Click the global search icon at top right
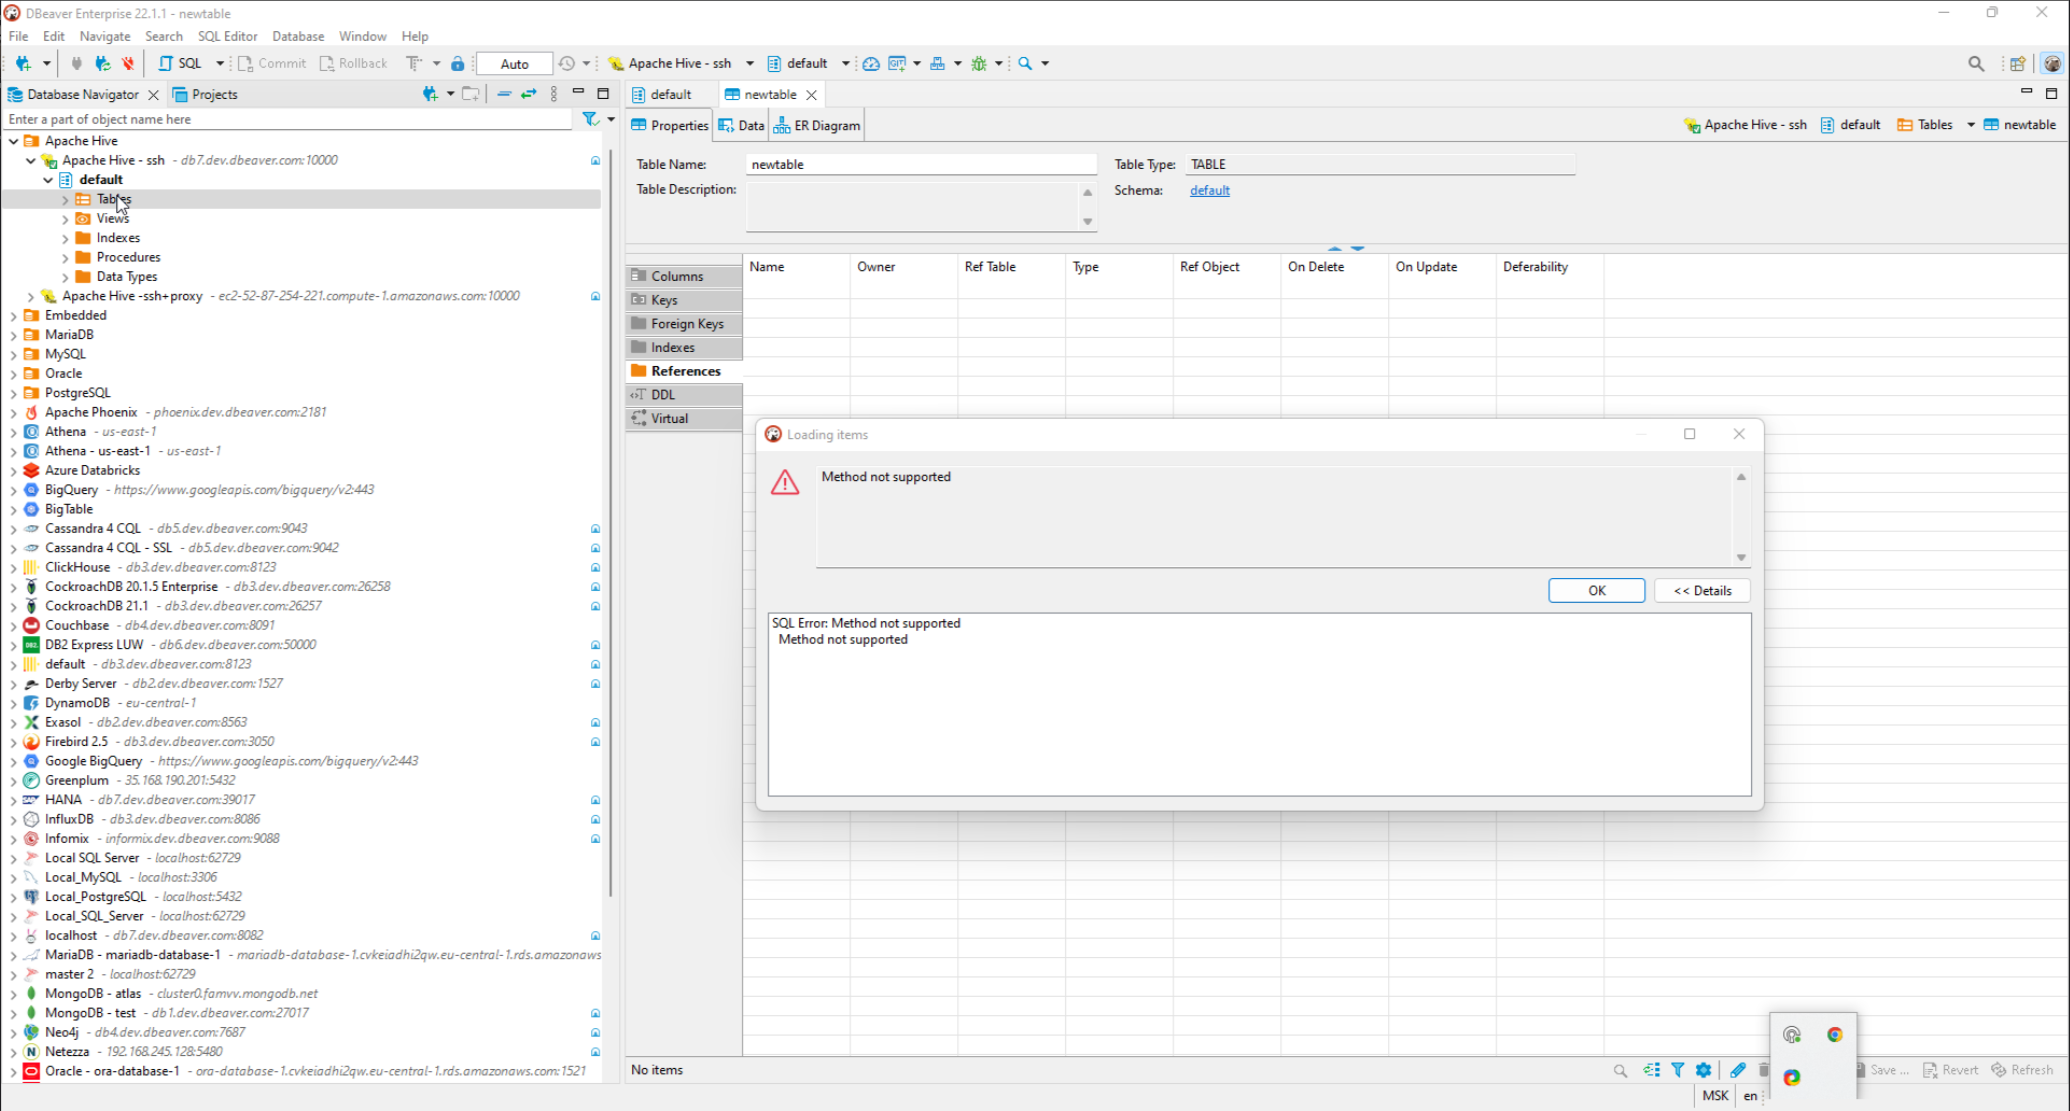This screenshot has height=1111, width=2070. [1976, 63]
